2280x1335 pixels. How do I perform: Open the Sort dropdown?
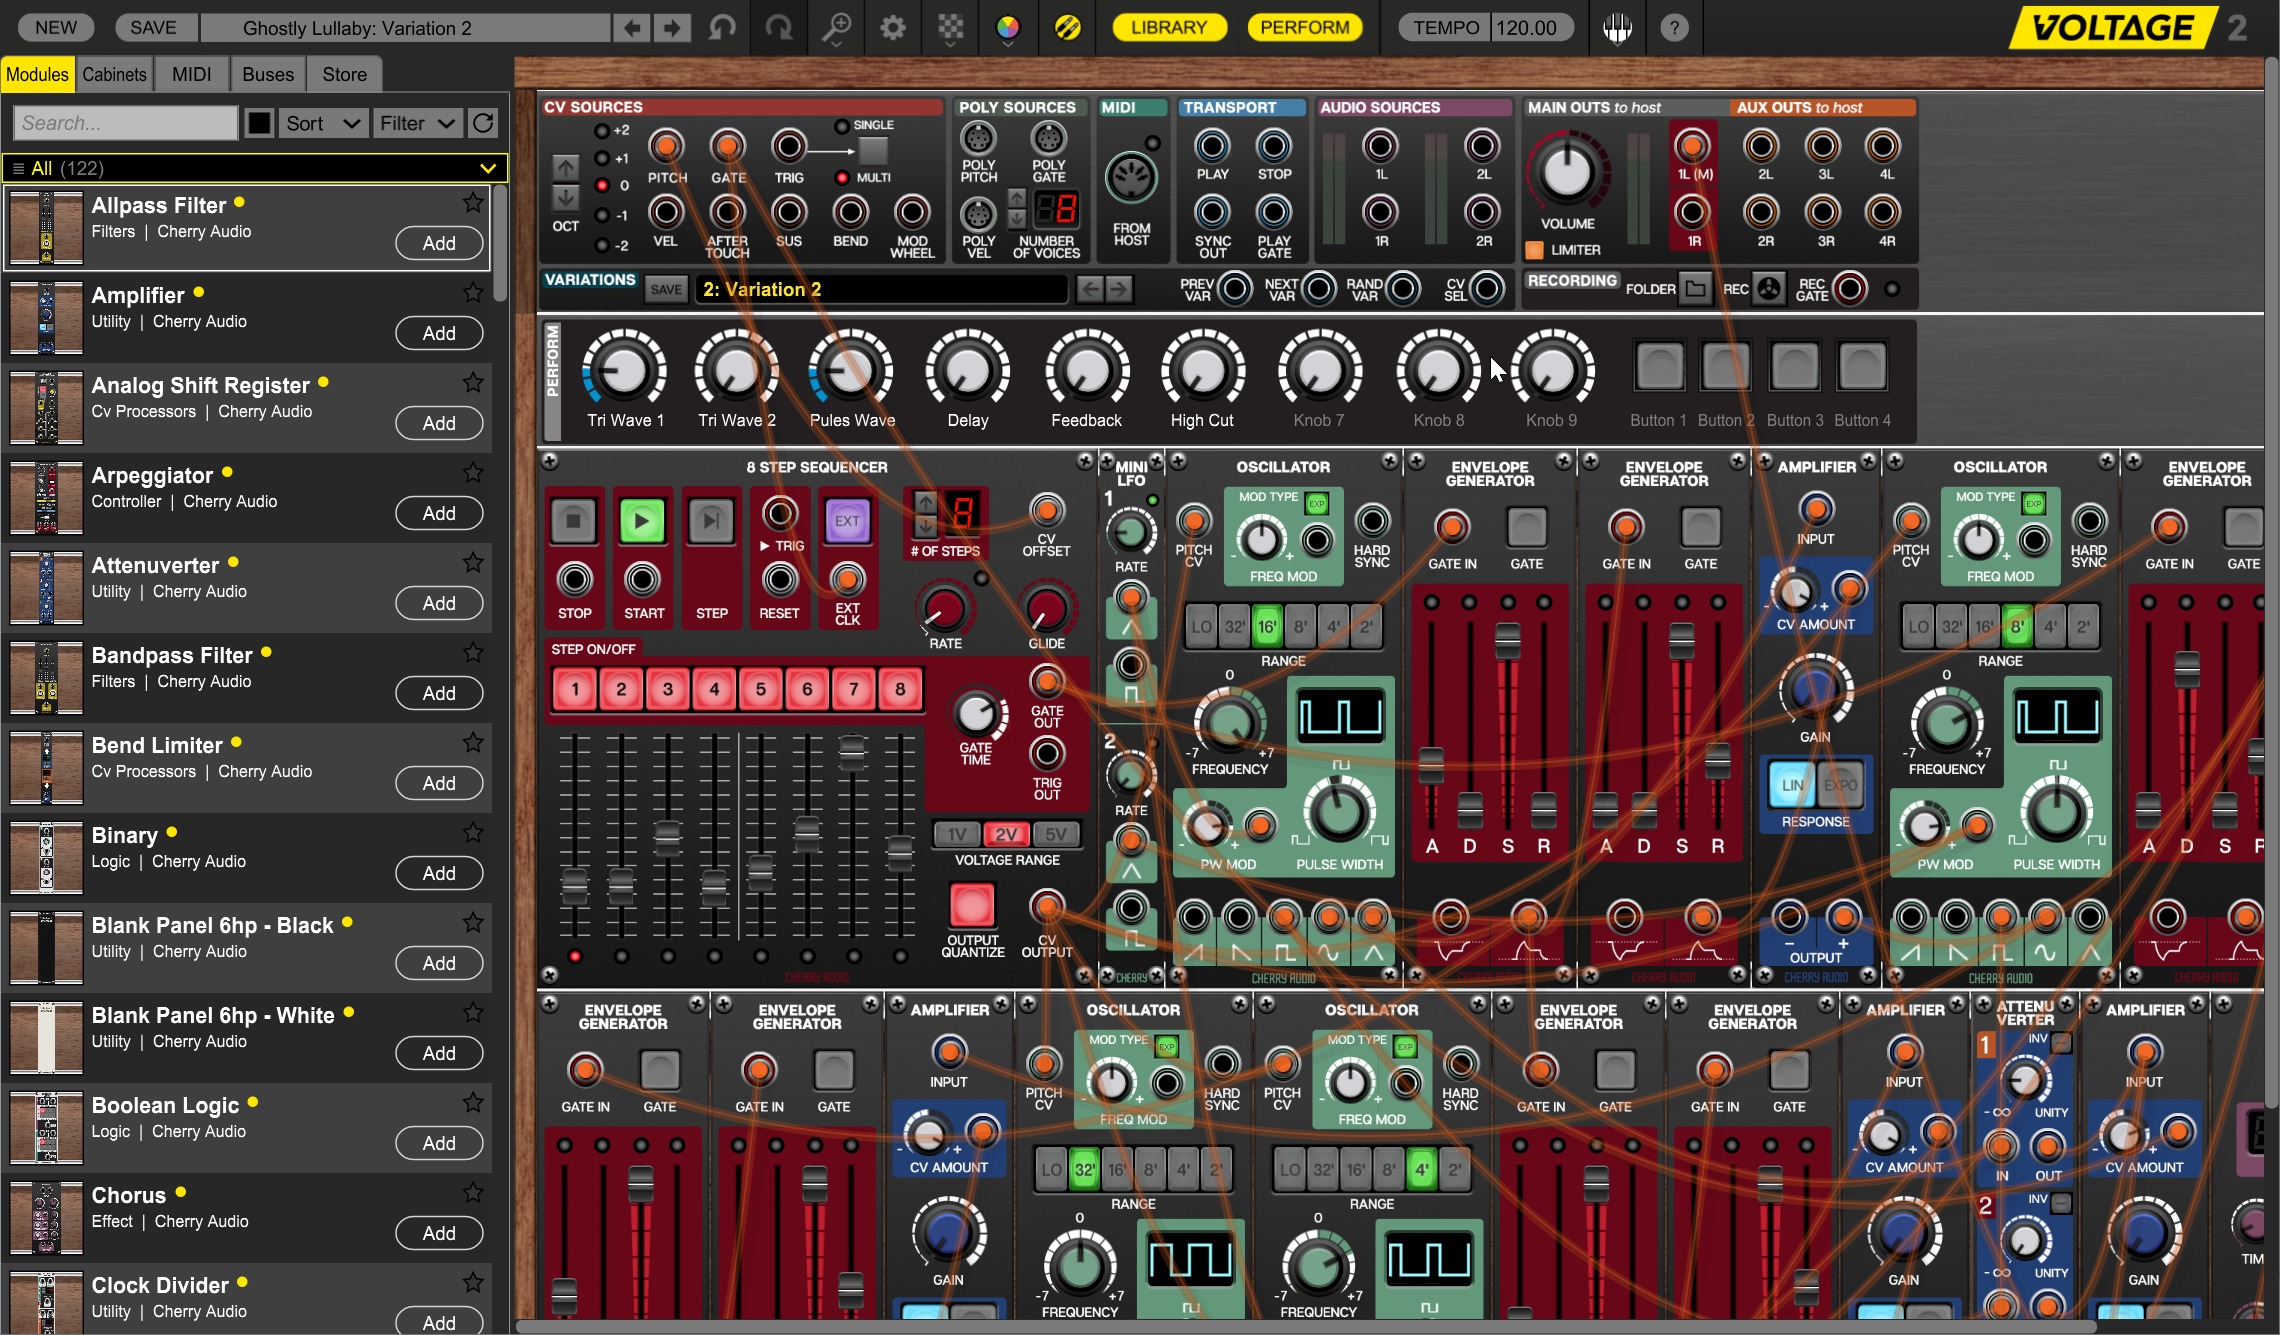(322, 123)
